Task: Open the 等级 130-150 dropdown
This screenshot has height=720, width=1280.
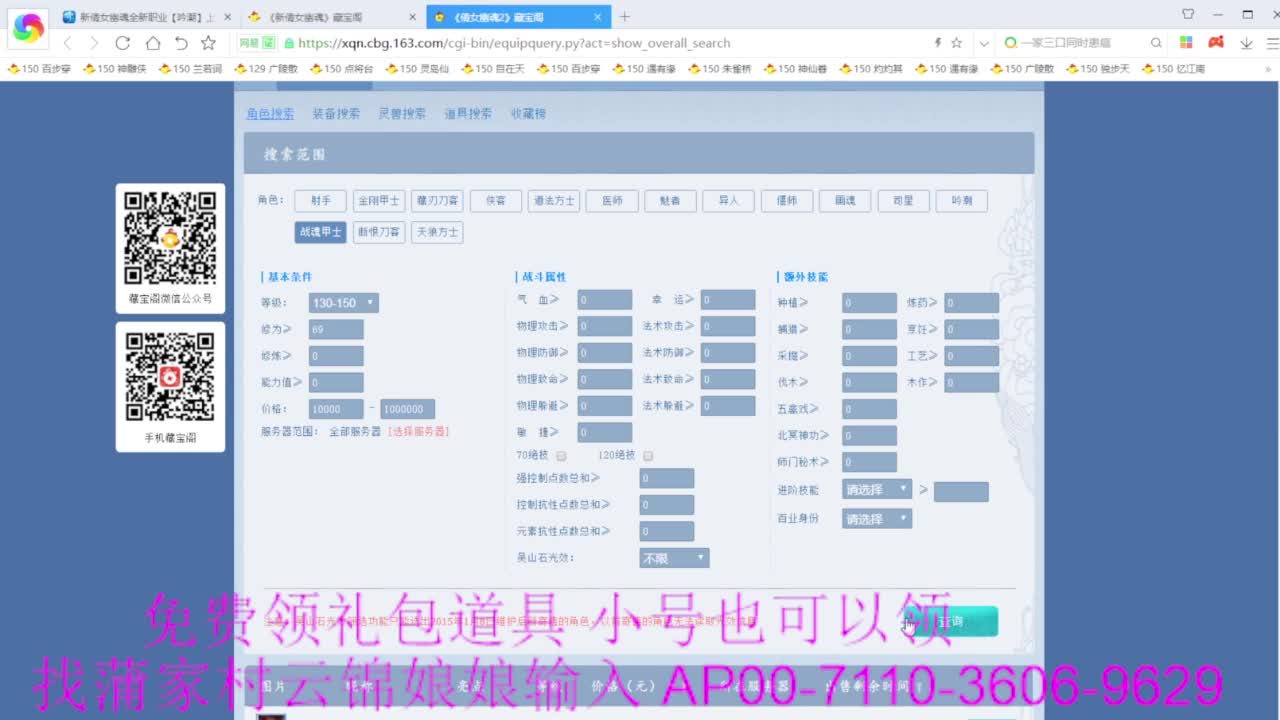Action: (x=345, y=302)
